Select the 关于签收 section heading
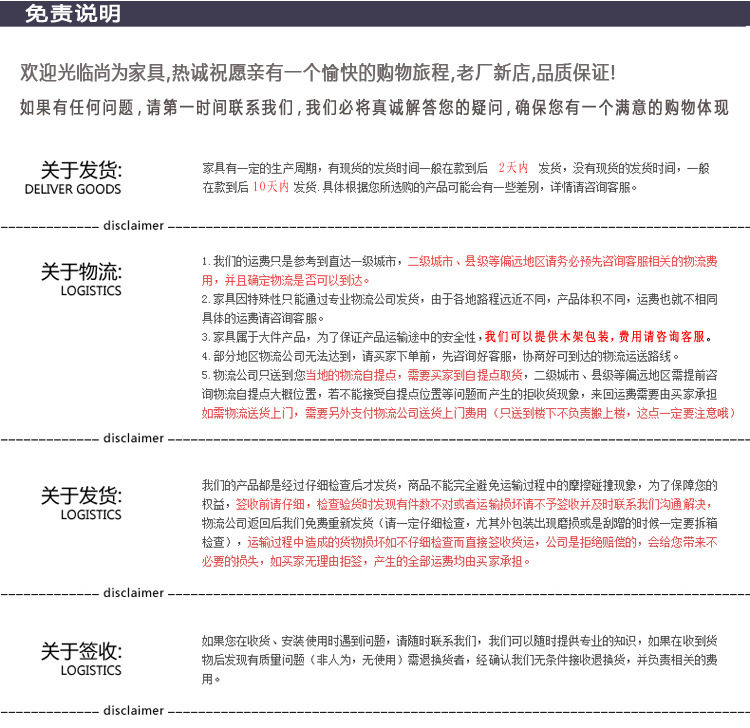 [x=80, y=651]
